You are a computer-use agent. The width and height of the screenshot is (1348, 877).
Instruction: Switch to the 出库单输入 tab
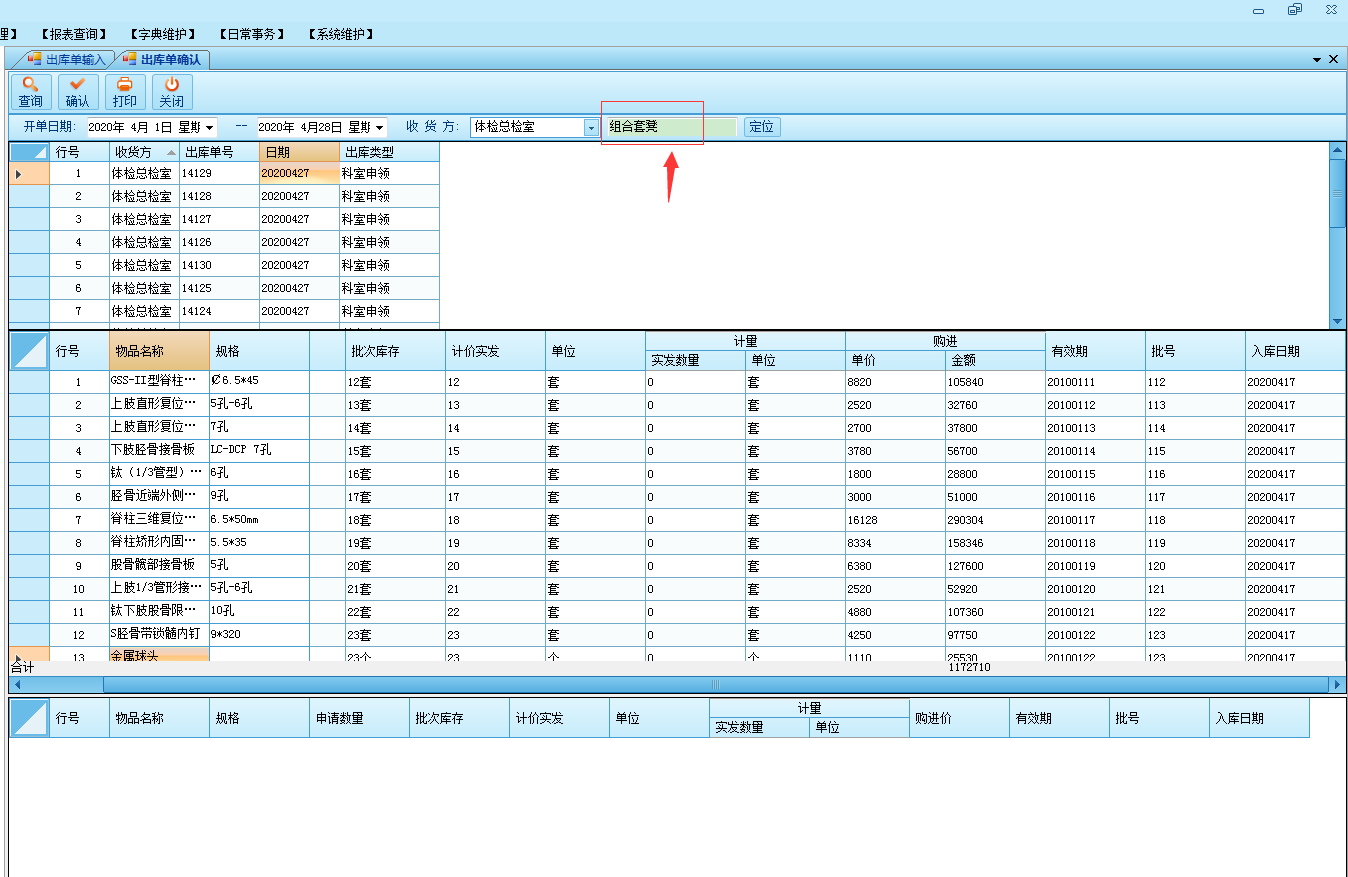click(x=67, y=60)
